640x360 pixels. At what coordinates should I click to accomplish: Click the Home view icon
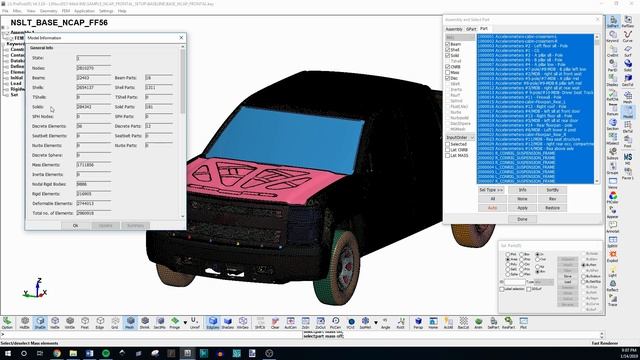tap(433, 322)
